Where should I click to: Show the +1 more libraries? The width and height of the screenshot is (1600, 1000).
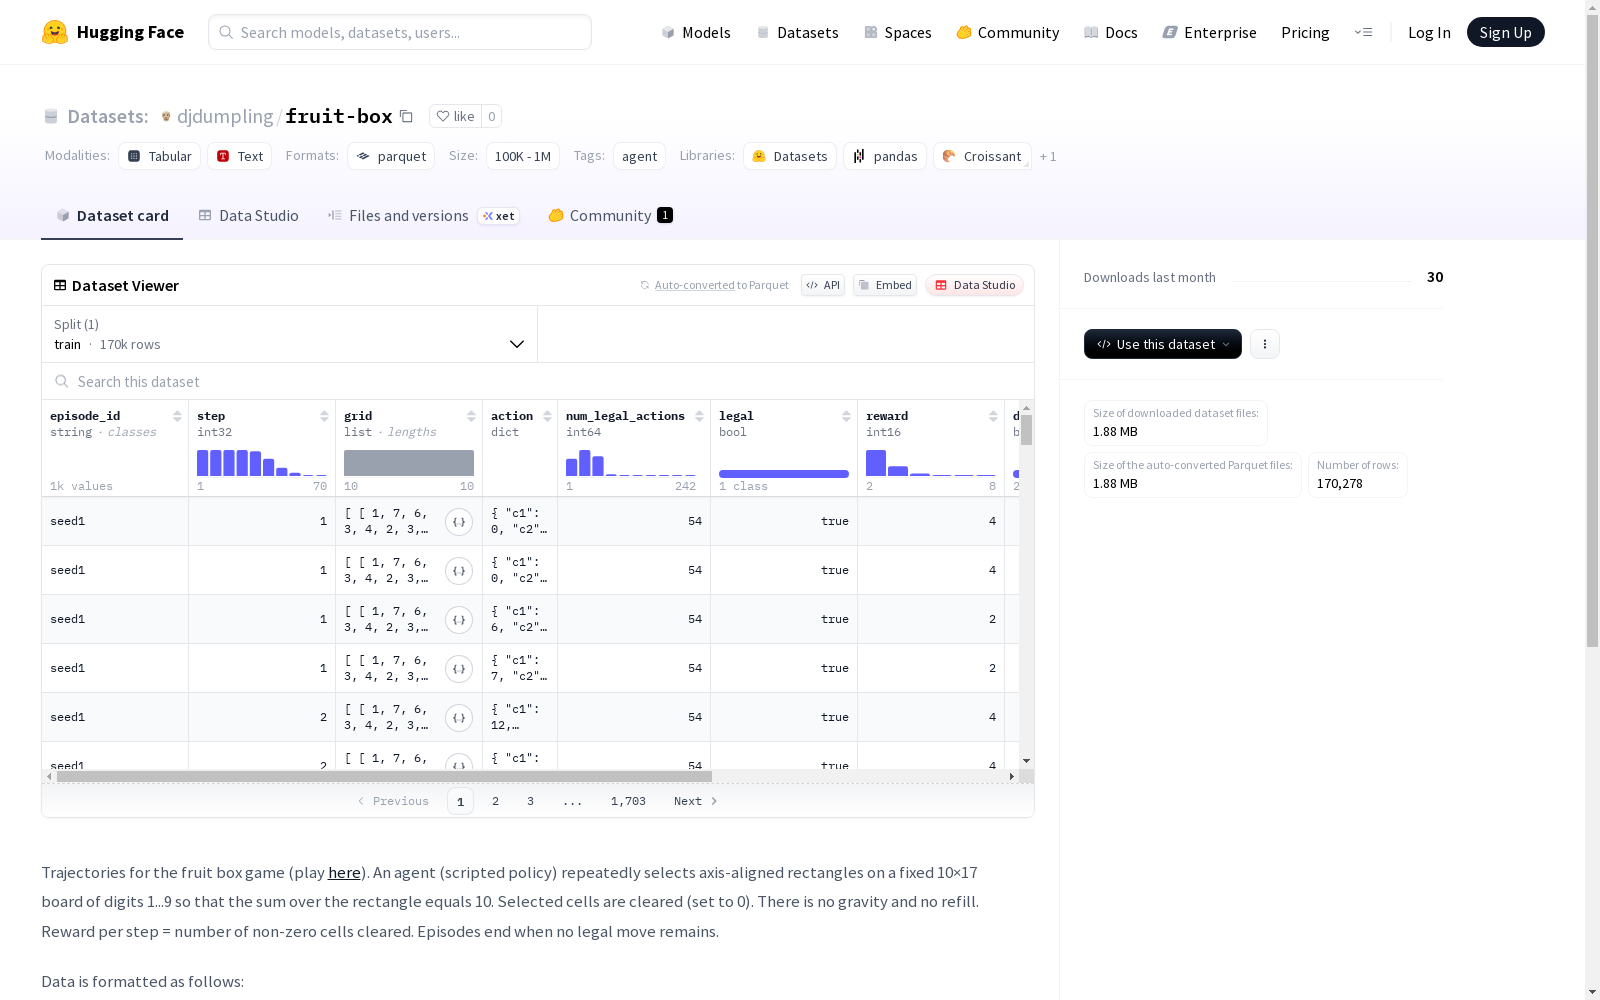click(x=1048, y=156)
